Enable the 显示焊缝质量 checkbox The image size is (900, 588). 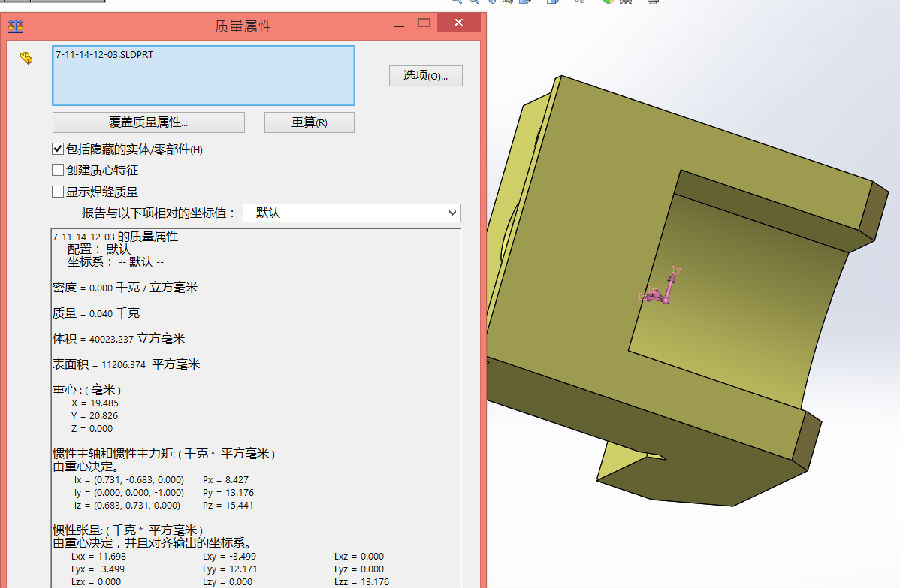57,192
